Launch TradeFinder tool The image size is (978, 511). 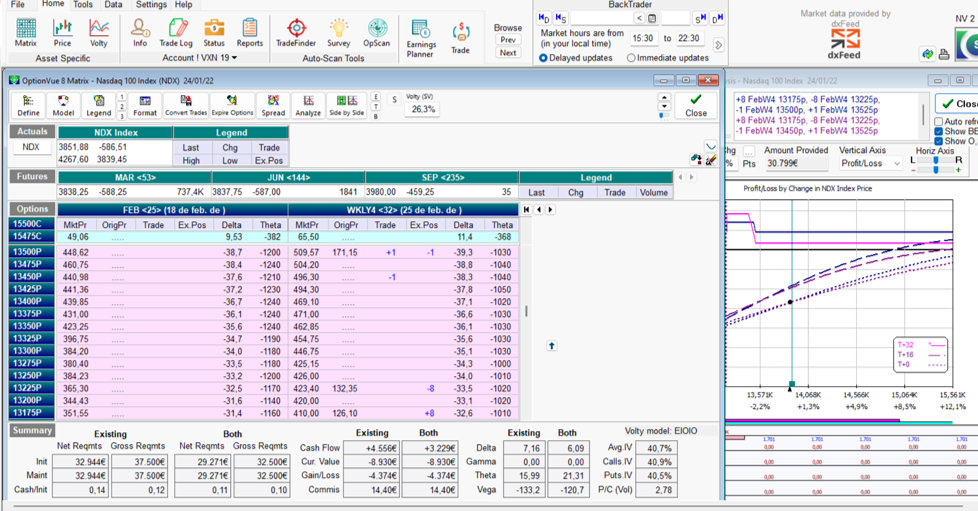tap(296, 33)
